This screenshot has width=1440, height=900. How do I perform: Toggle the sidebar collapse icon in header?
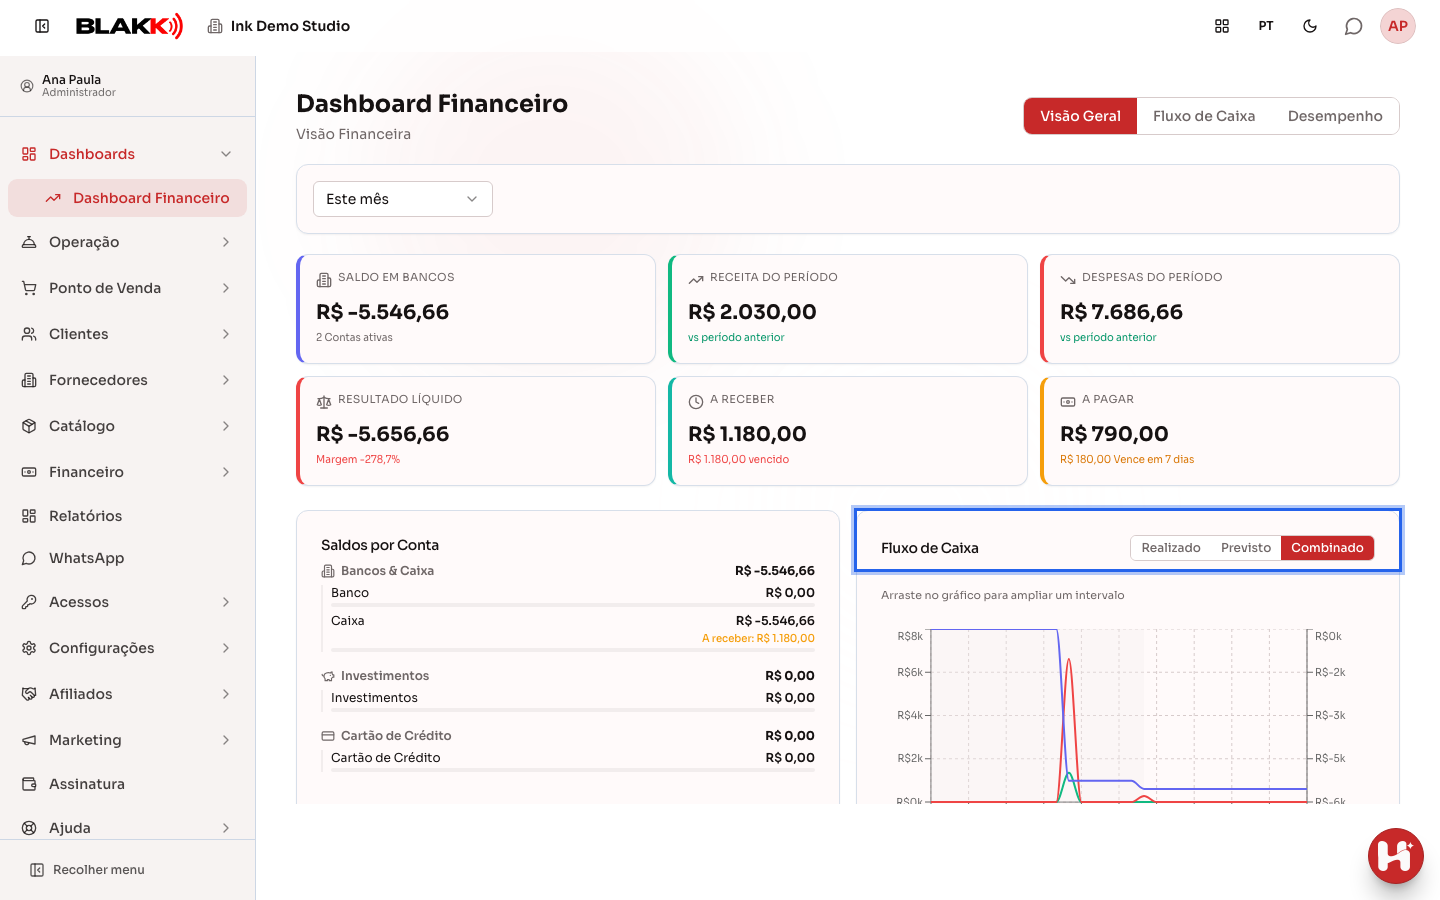coord(42,26)
